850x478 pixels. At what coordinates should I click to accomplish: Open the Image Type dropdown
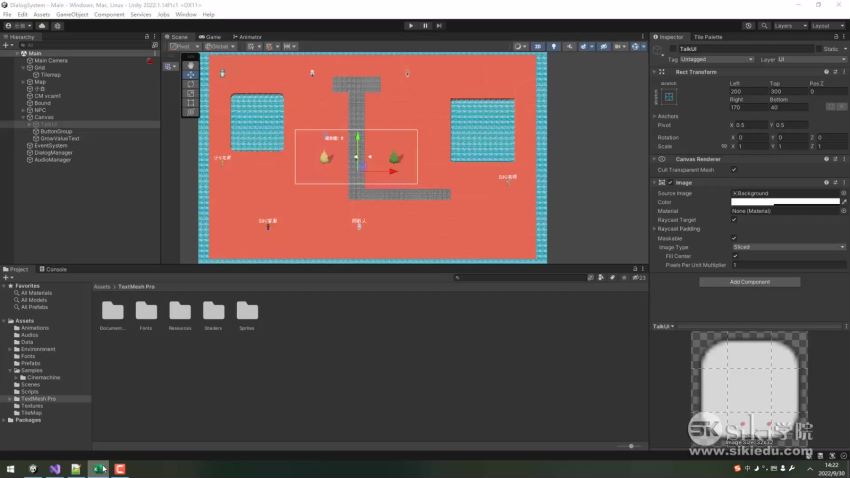[788, 247]
